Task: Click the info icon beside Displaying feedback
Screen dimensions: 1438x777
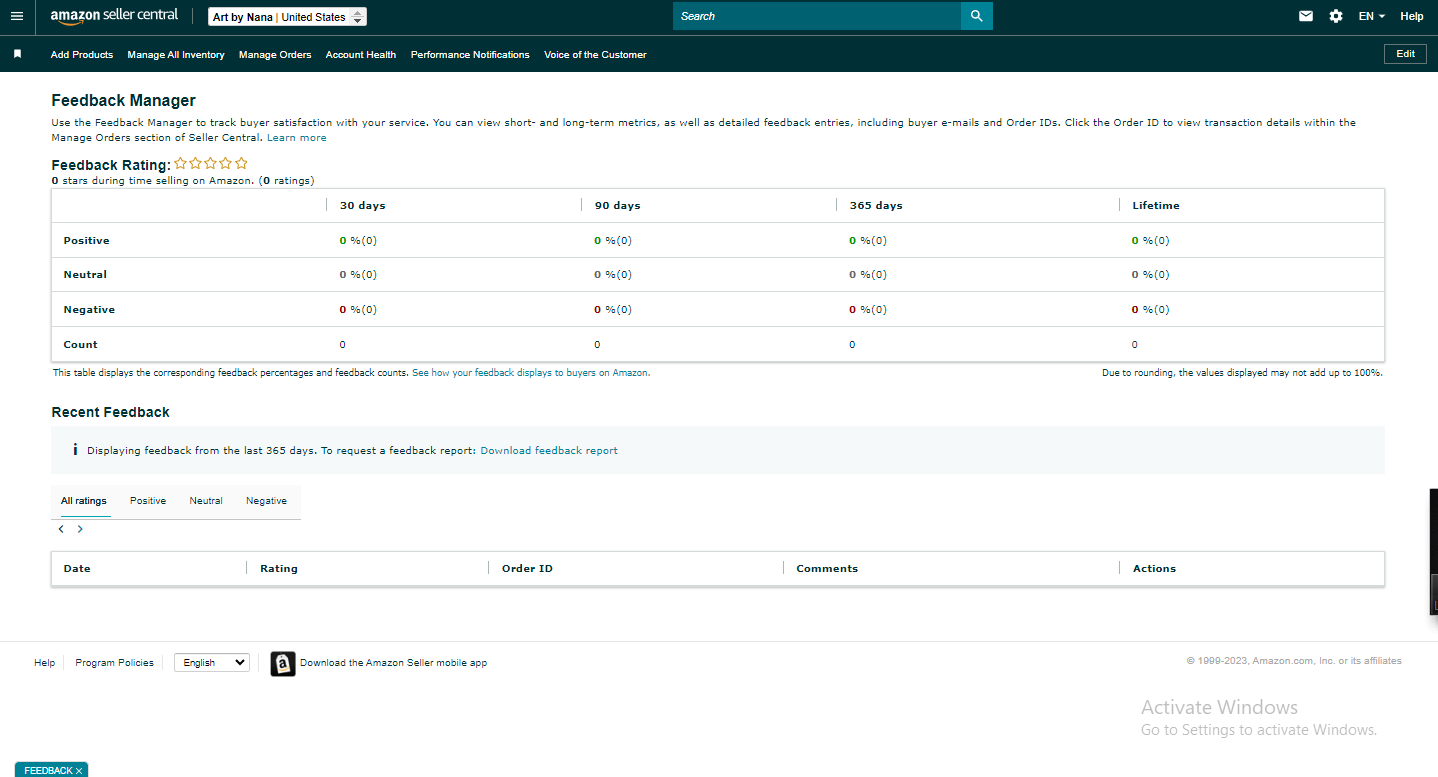Action: 75,450
